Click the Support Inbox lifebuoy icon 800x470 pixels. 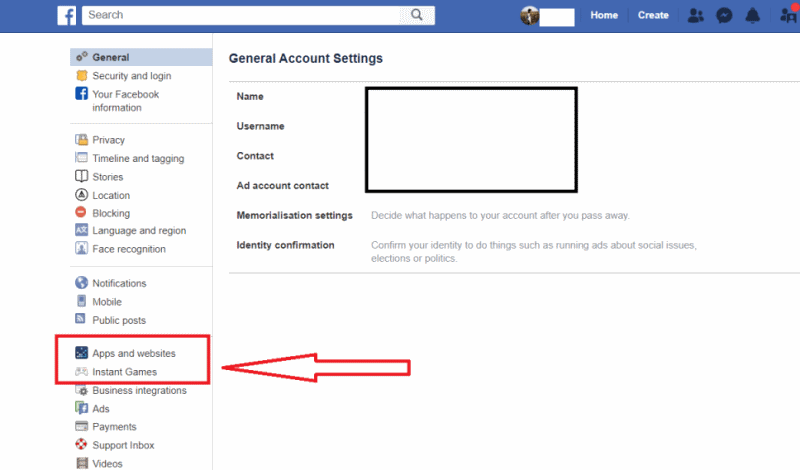click(82, 444)
